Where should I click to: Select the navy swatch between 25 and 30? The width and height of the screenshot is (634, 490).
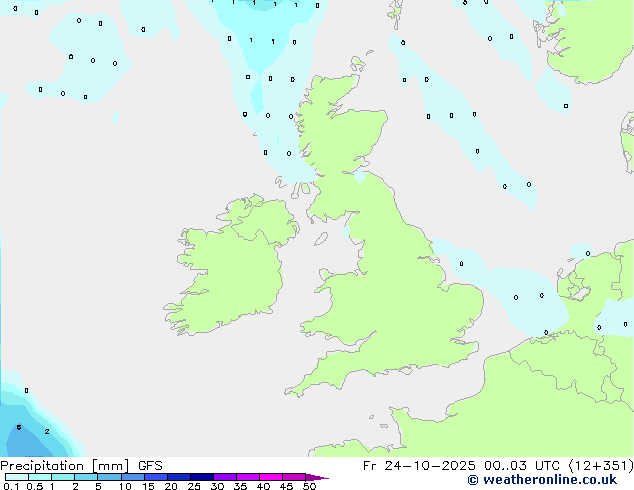click(x=202, y=477)
